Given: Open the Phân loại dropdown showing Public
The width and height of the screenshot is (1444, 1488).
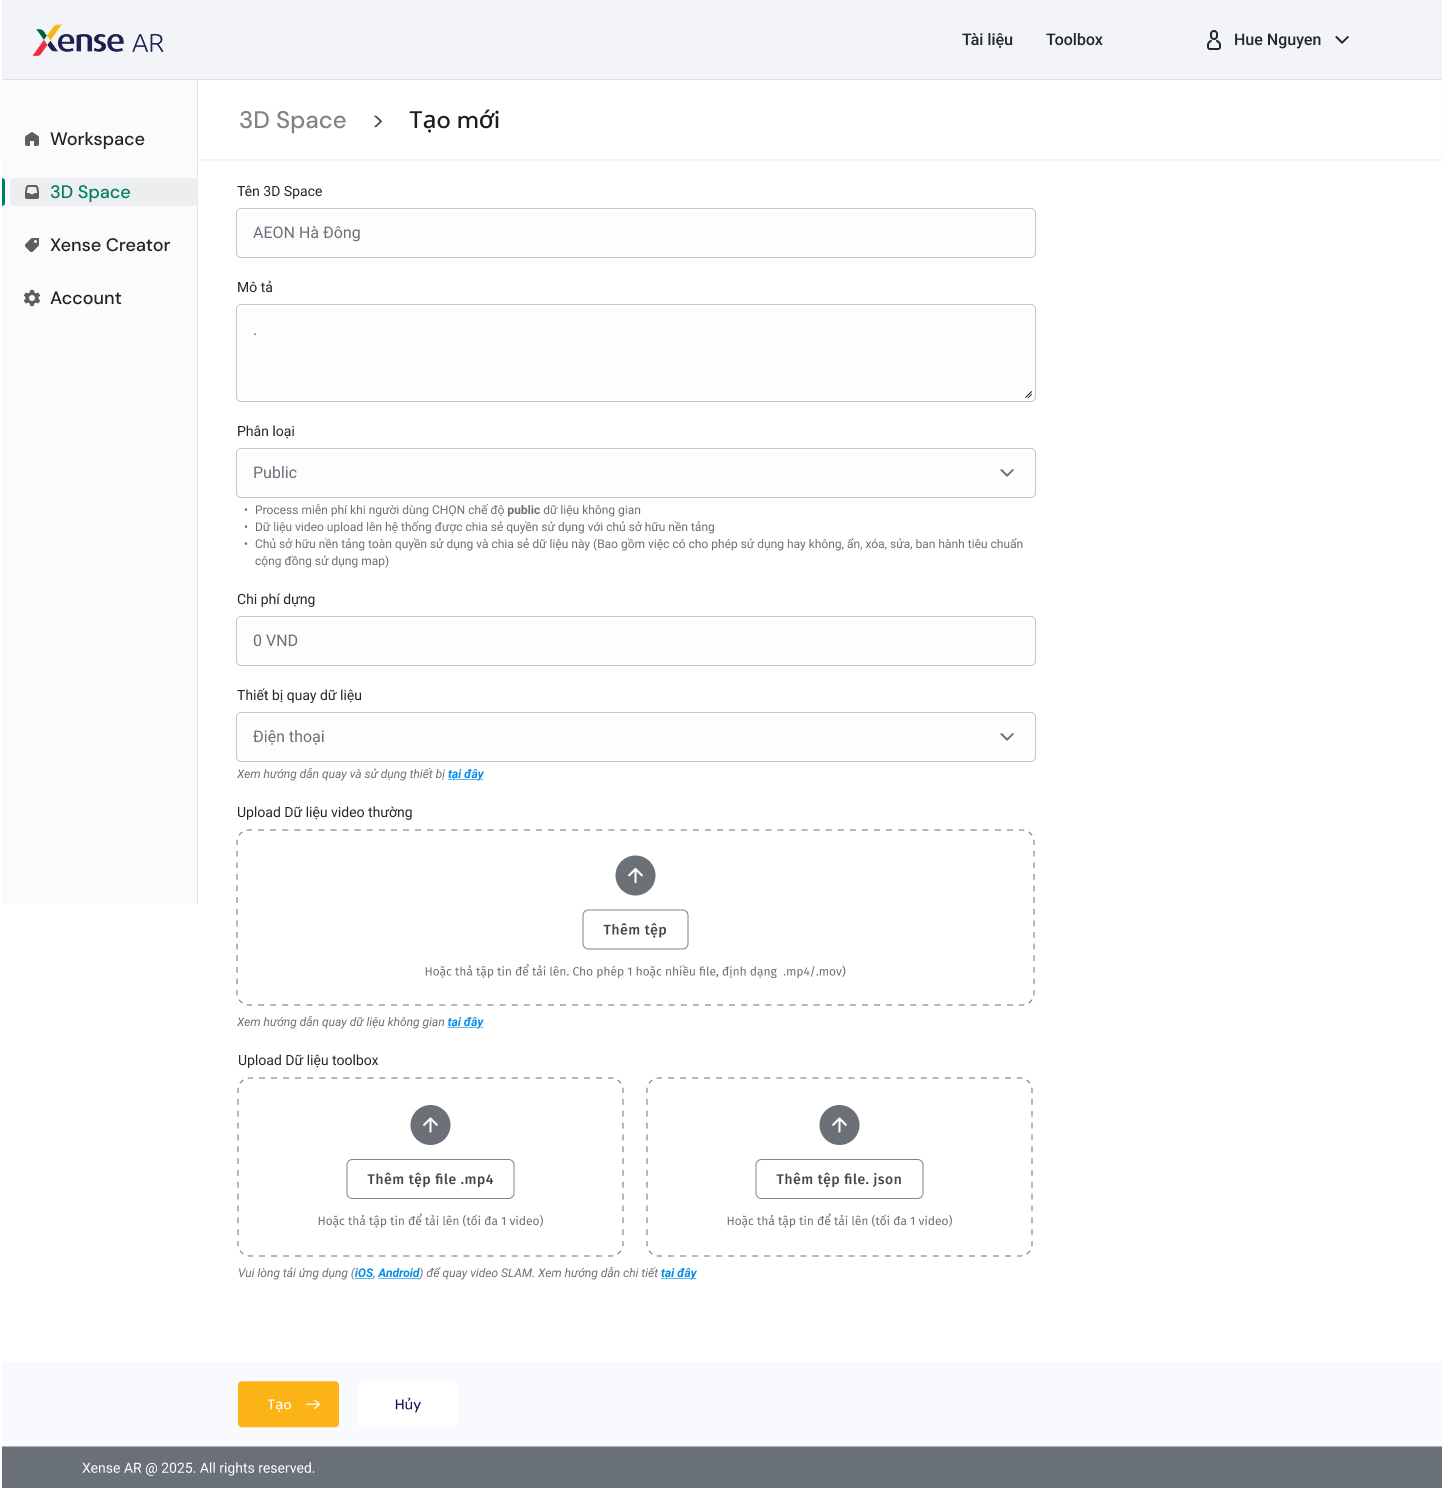Looking at the screenshot, I should [635, 473].
